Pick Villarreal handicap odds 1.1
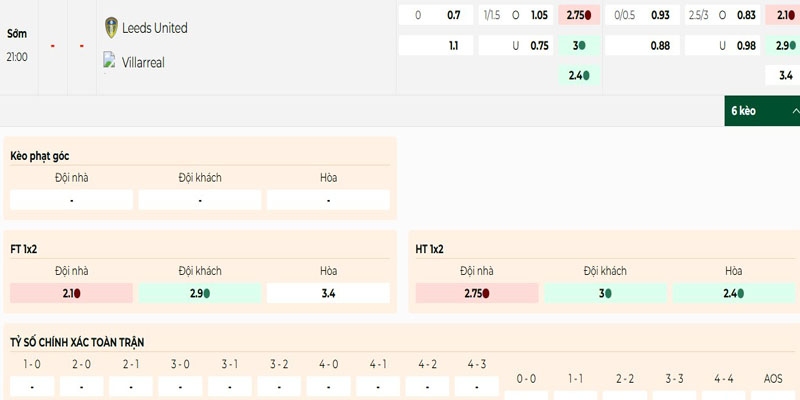 coord(435,45)
